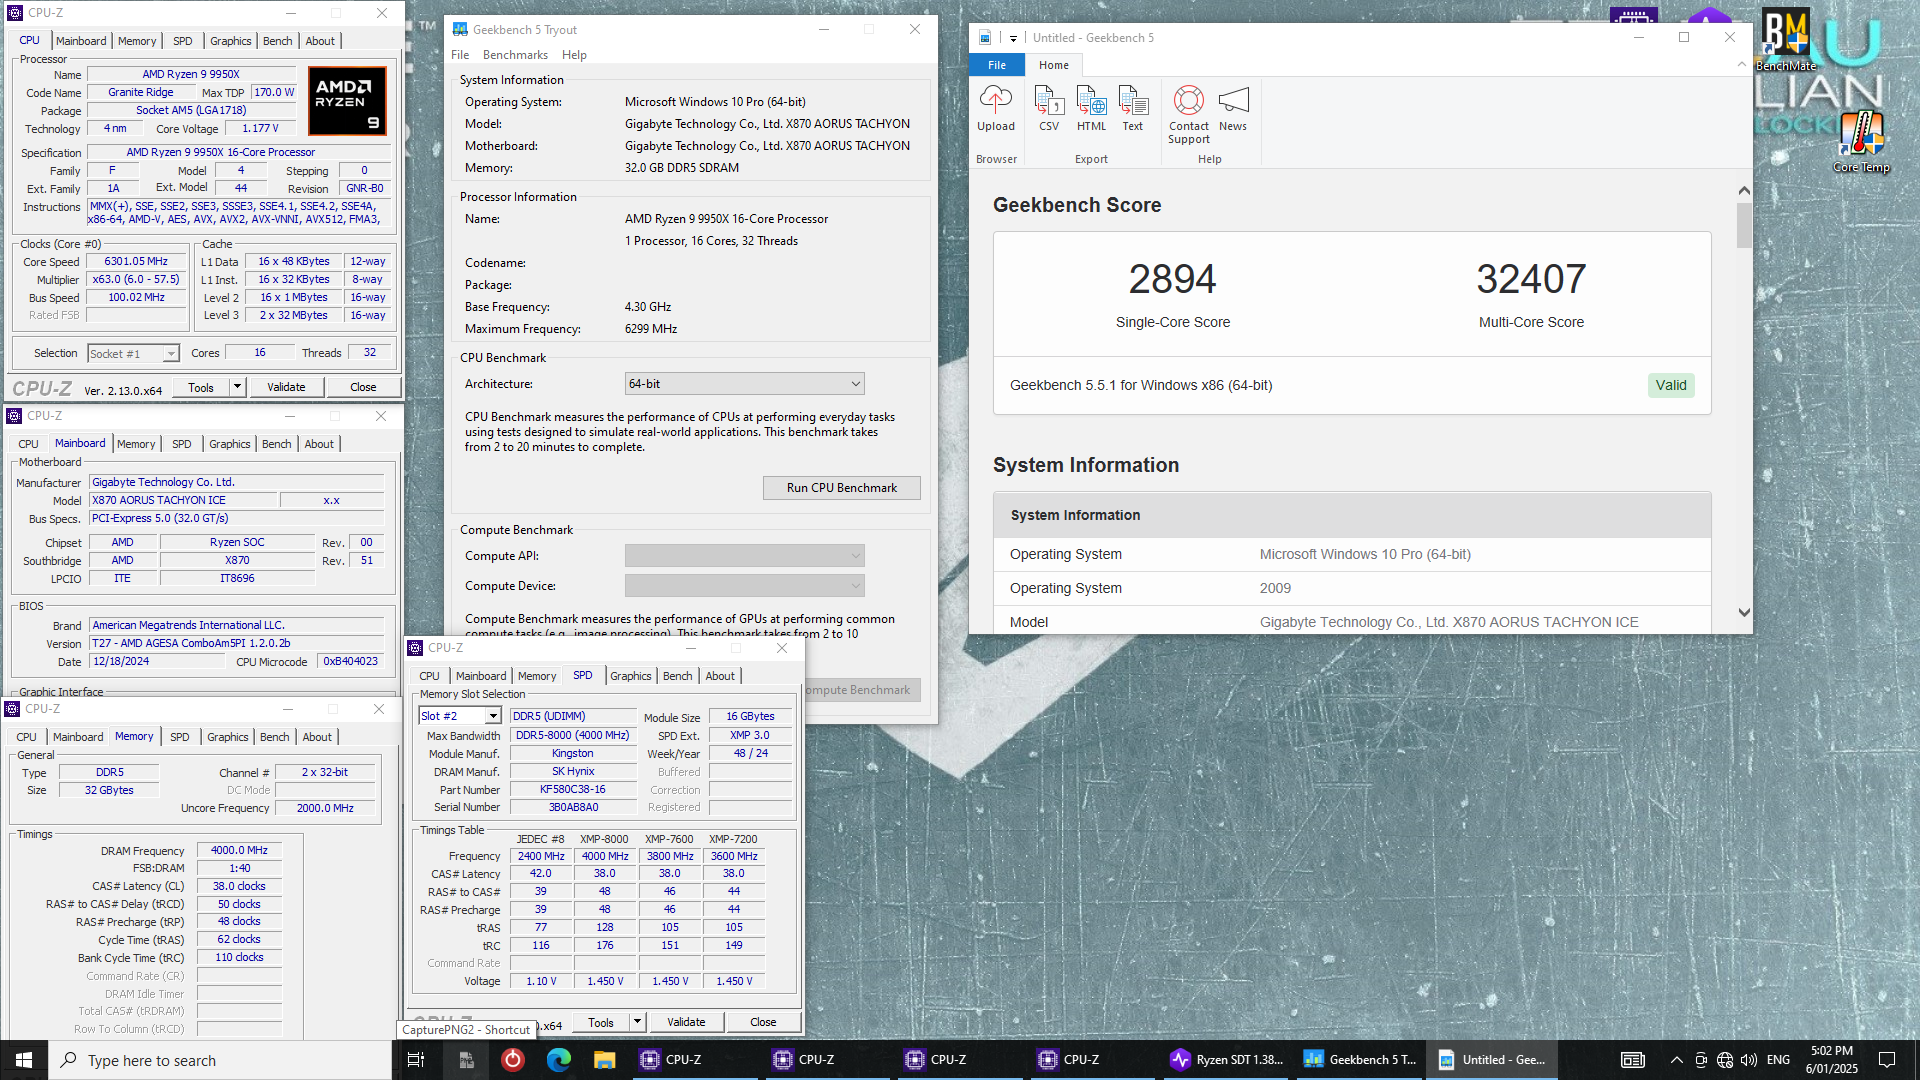
Task: Select the Home tab in Geekbench ribbon
Action: point(1053,65)
